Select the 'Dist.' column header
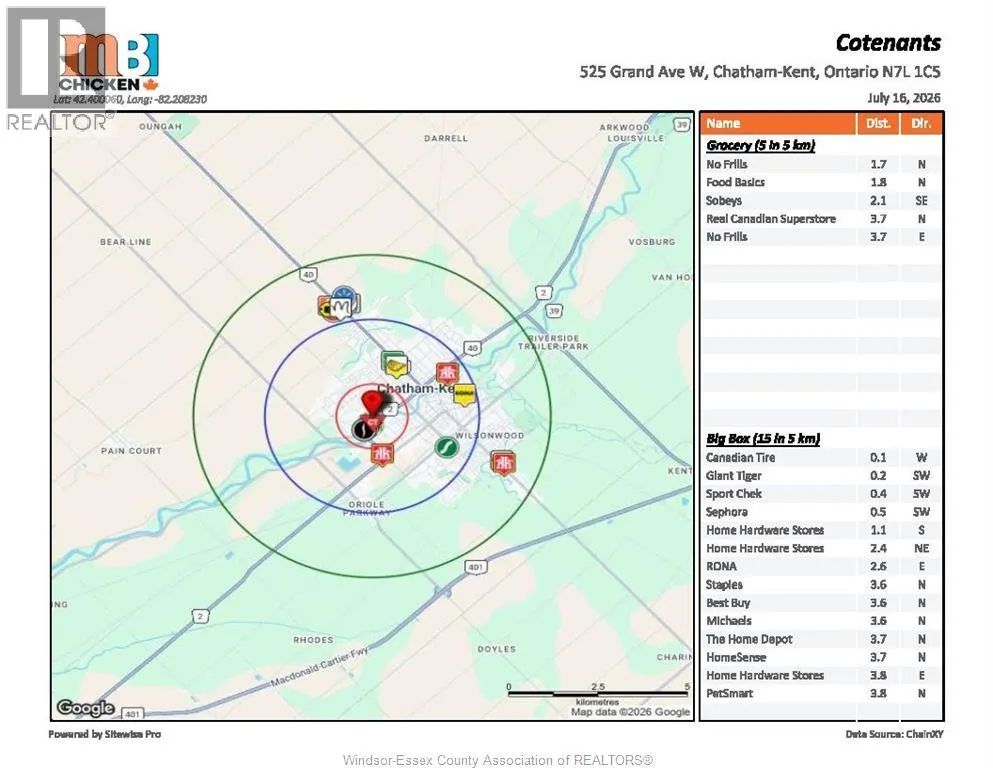The height and width of the screenshot is (768, 993). 878,123
